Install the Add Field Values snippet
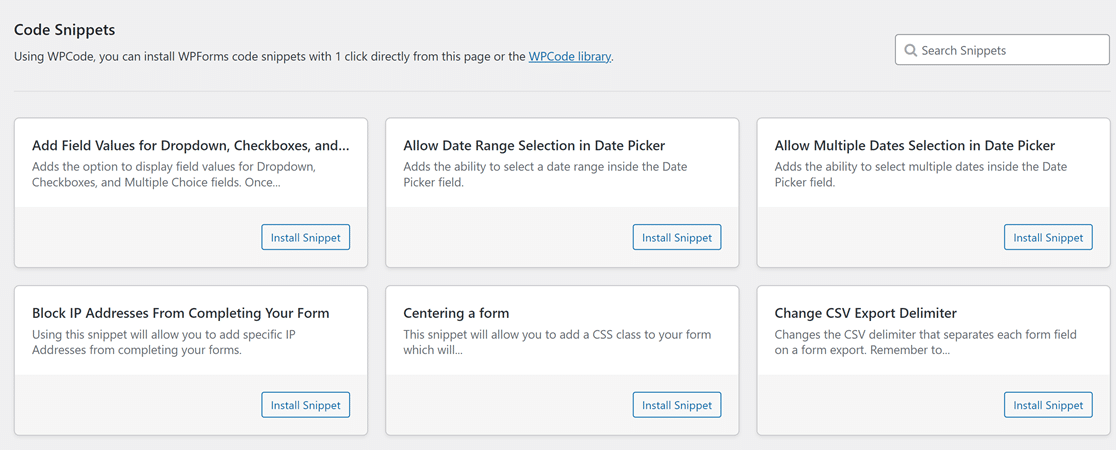Screen dimensions: 1116x450 click(x=305, y=238)
